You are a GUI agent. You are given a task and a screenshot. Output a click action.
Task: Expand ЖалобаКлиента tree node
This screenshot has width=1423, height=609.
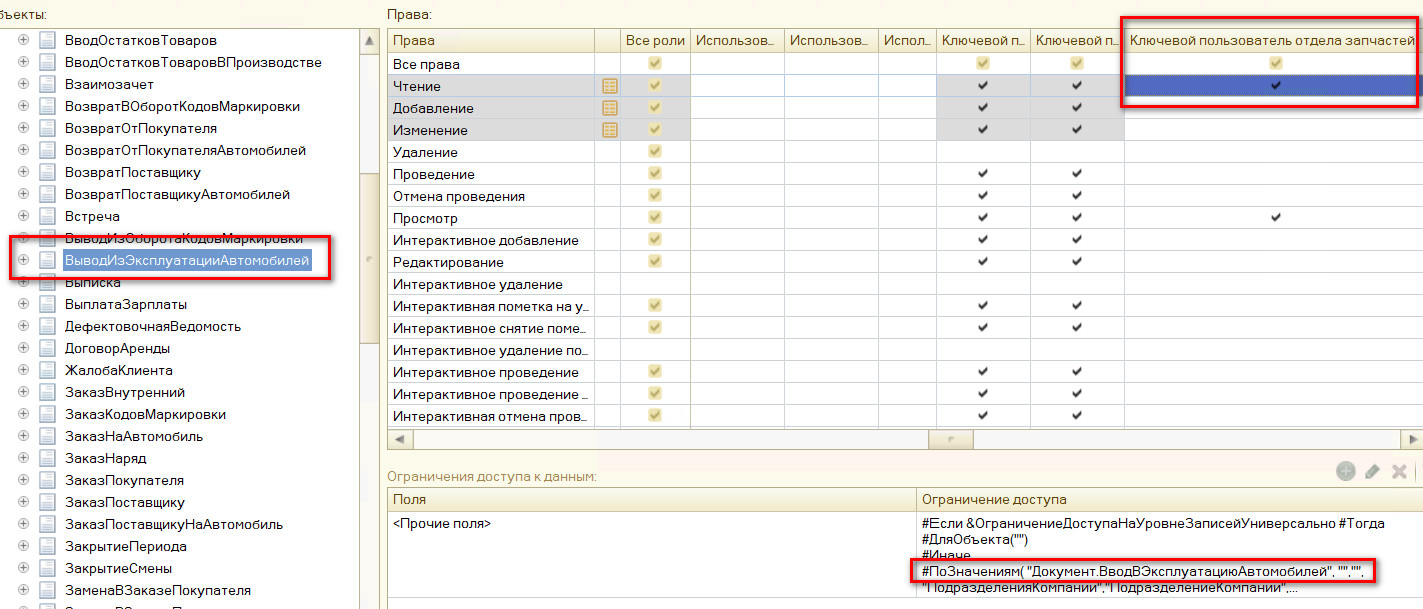point(23,370)
